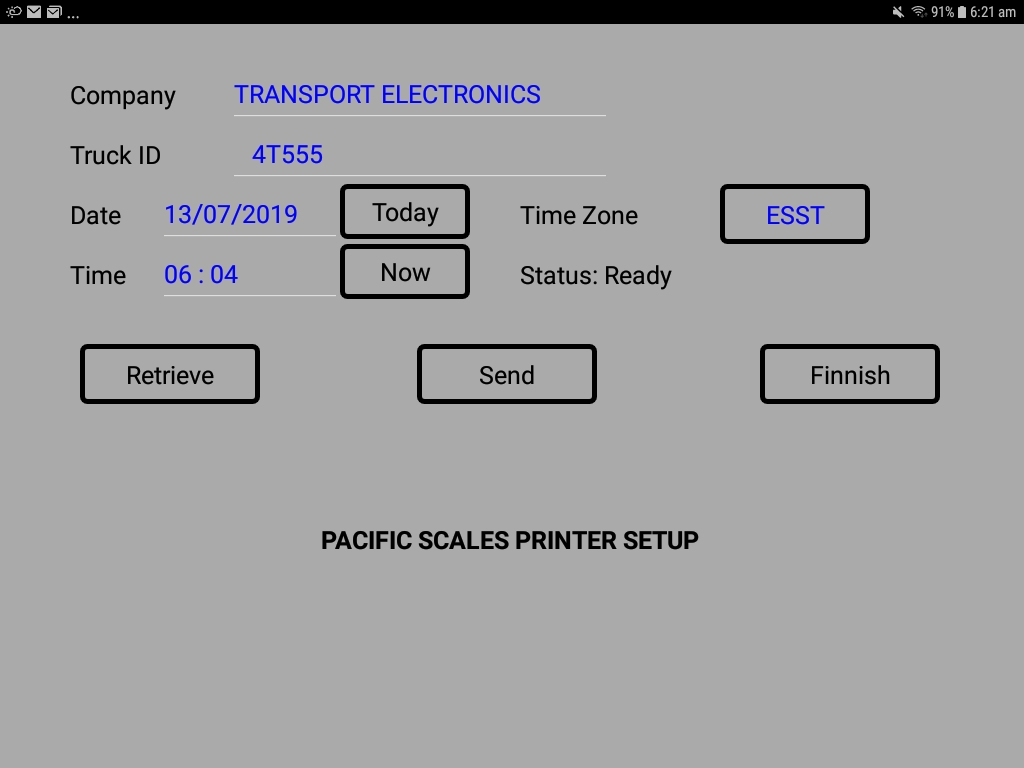The height and width of the screenshot is (768, 1024).
Task: Click the Finnish button
Action: click(x=850, y=374)
